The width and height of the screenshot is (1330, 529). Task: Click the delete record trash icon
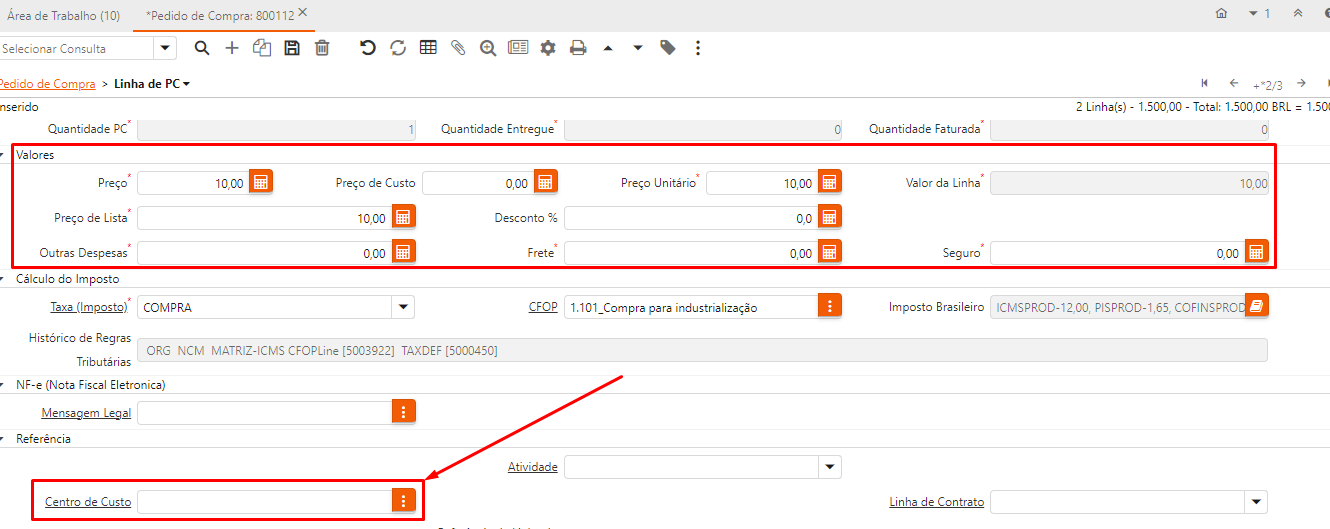point(322,48)
